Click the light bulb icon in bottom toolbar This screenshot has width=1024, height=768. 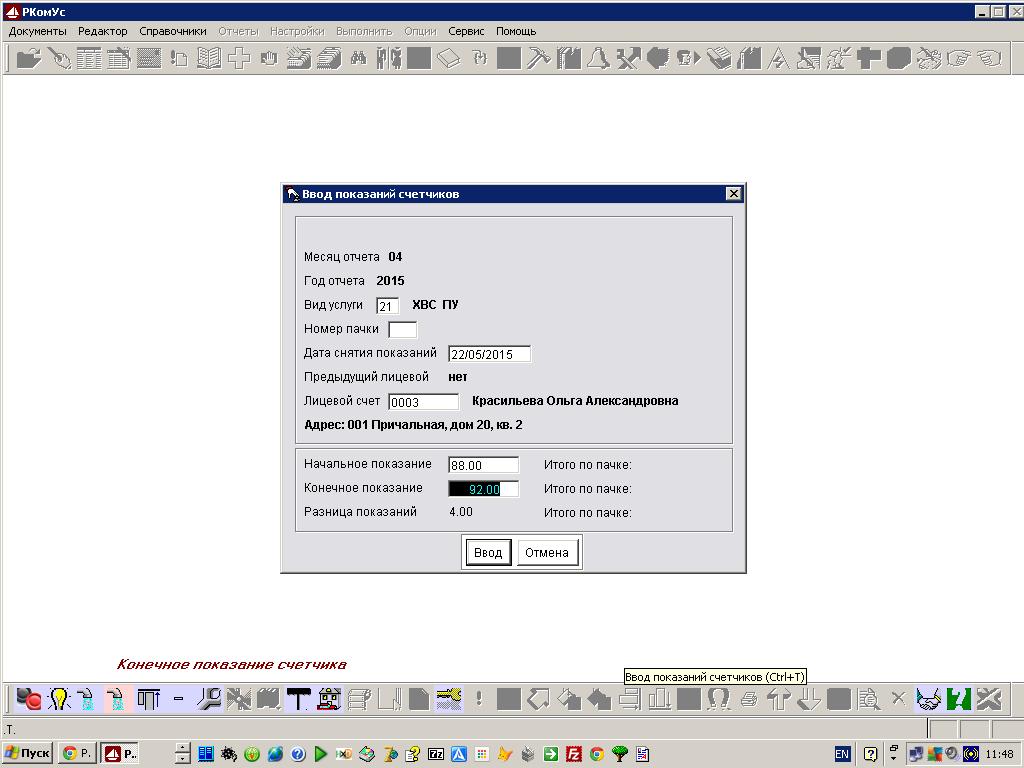pos(59,699)
